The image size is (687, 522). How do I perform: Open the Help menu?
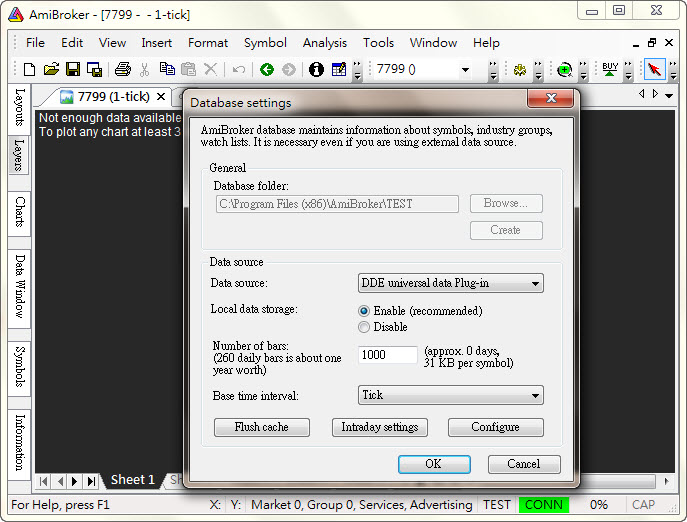click(x=486, y=43)
